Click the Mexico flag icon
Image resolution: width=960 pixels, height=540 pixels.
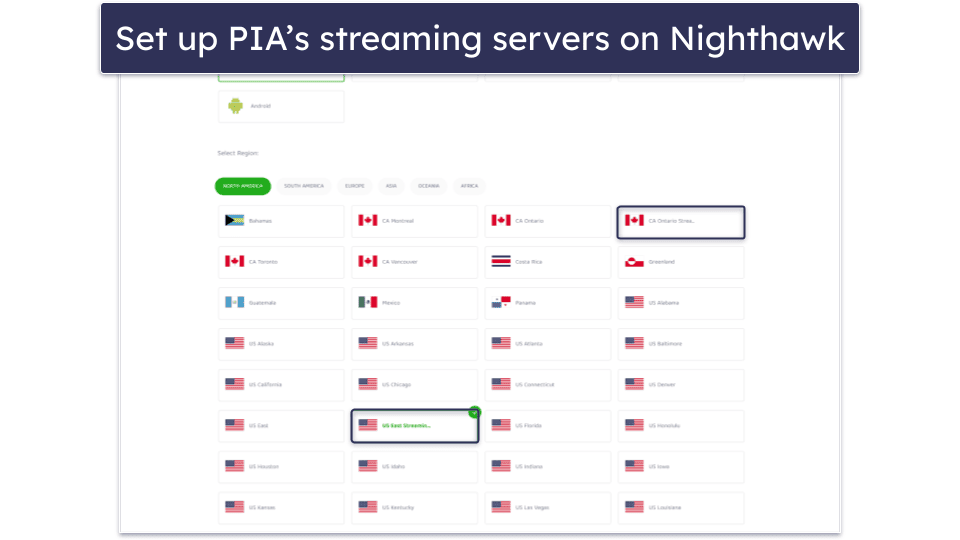[x=368, y=303]
